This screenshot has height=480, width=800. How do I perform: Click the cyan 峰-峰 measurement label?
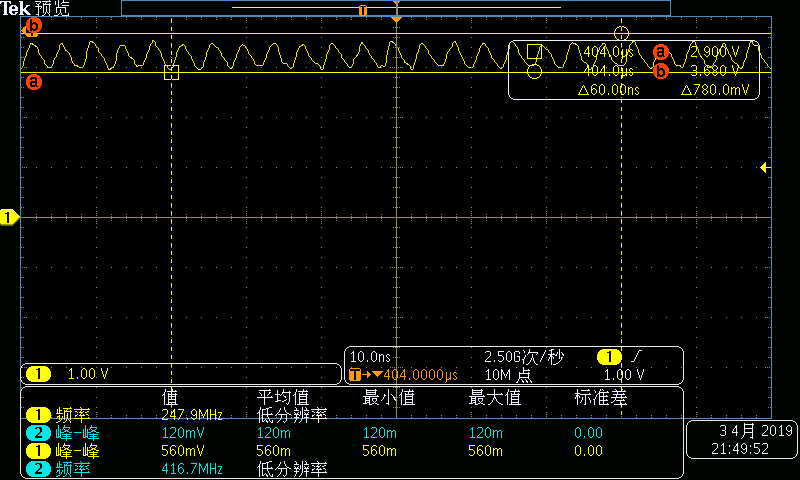78,433
